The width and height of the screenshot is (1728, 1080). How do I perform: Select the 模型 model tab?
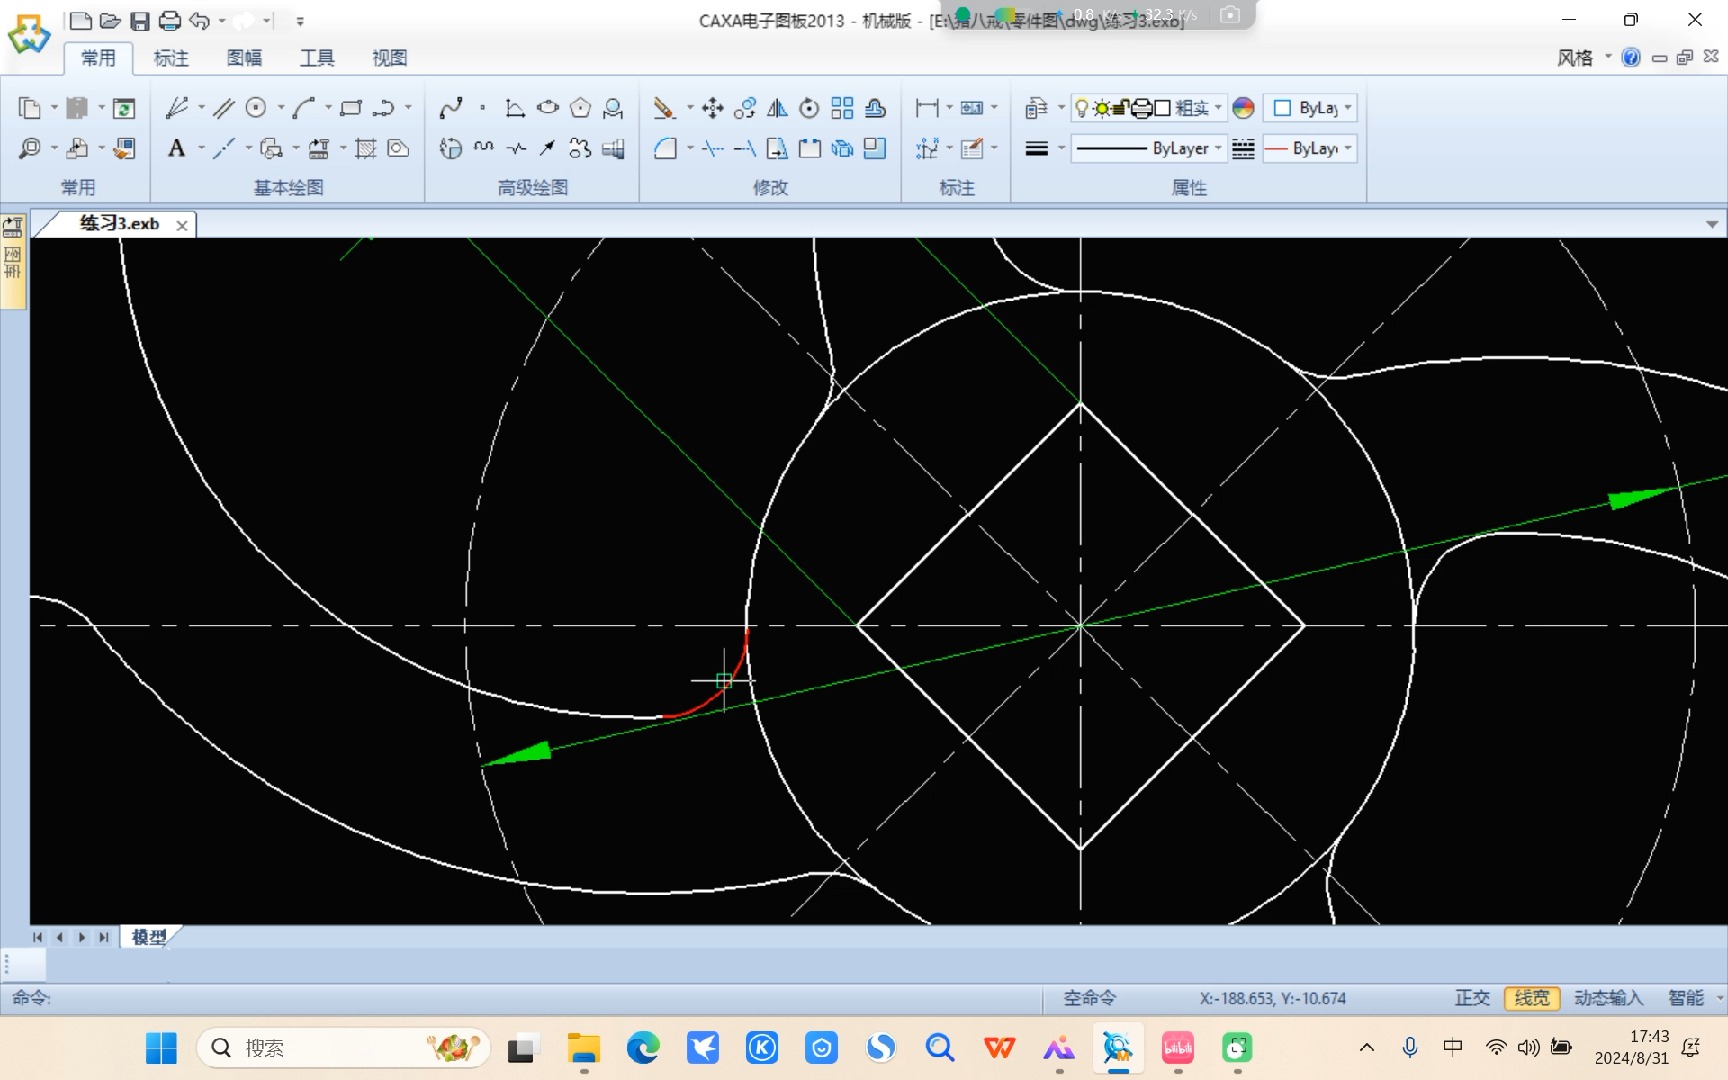(x=149, y=937)
